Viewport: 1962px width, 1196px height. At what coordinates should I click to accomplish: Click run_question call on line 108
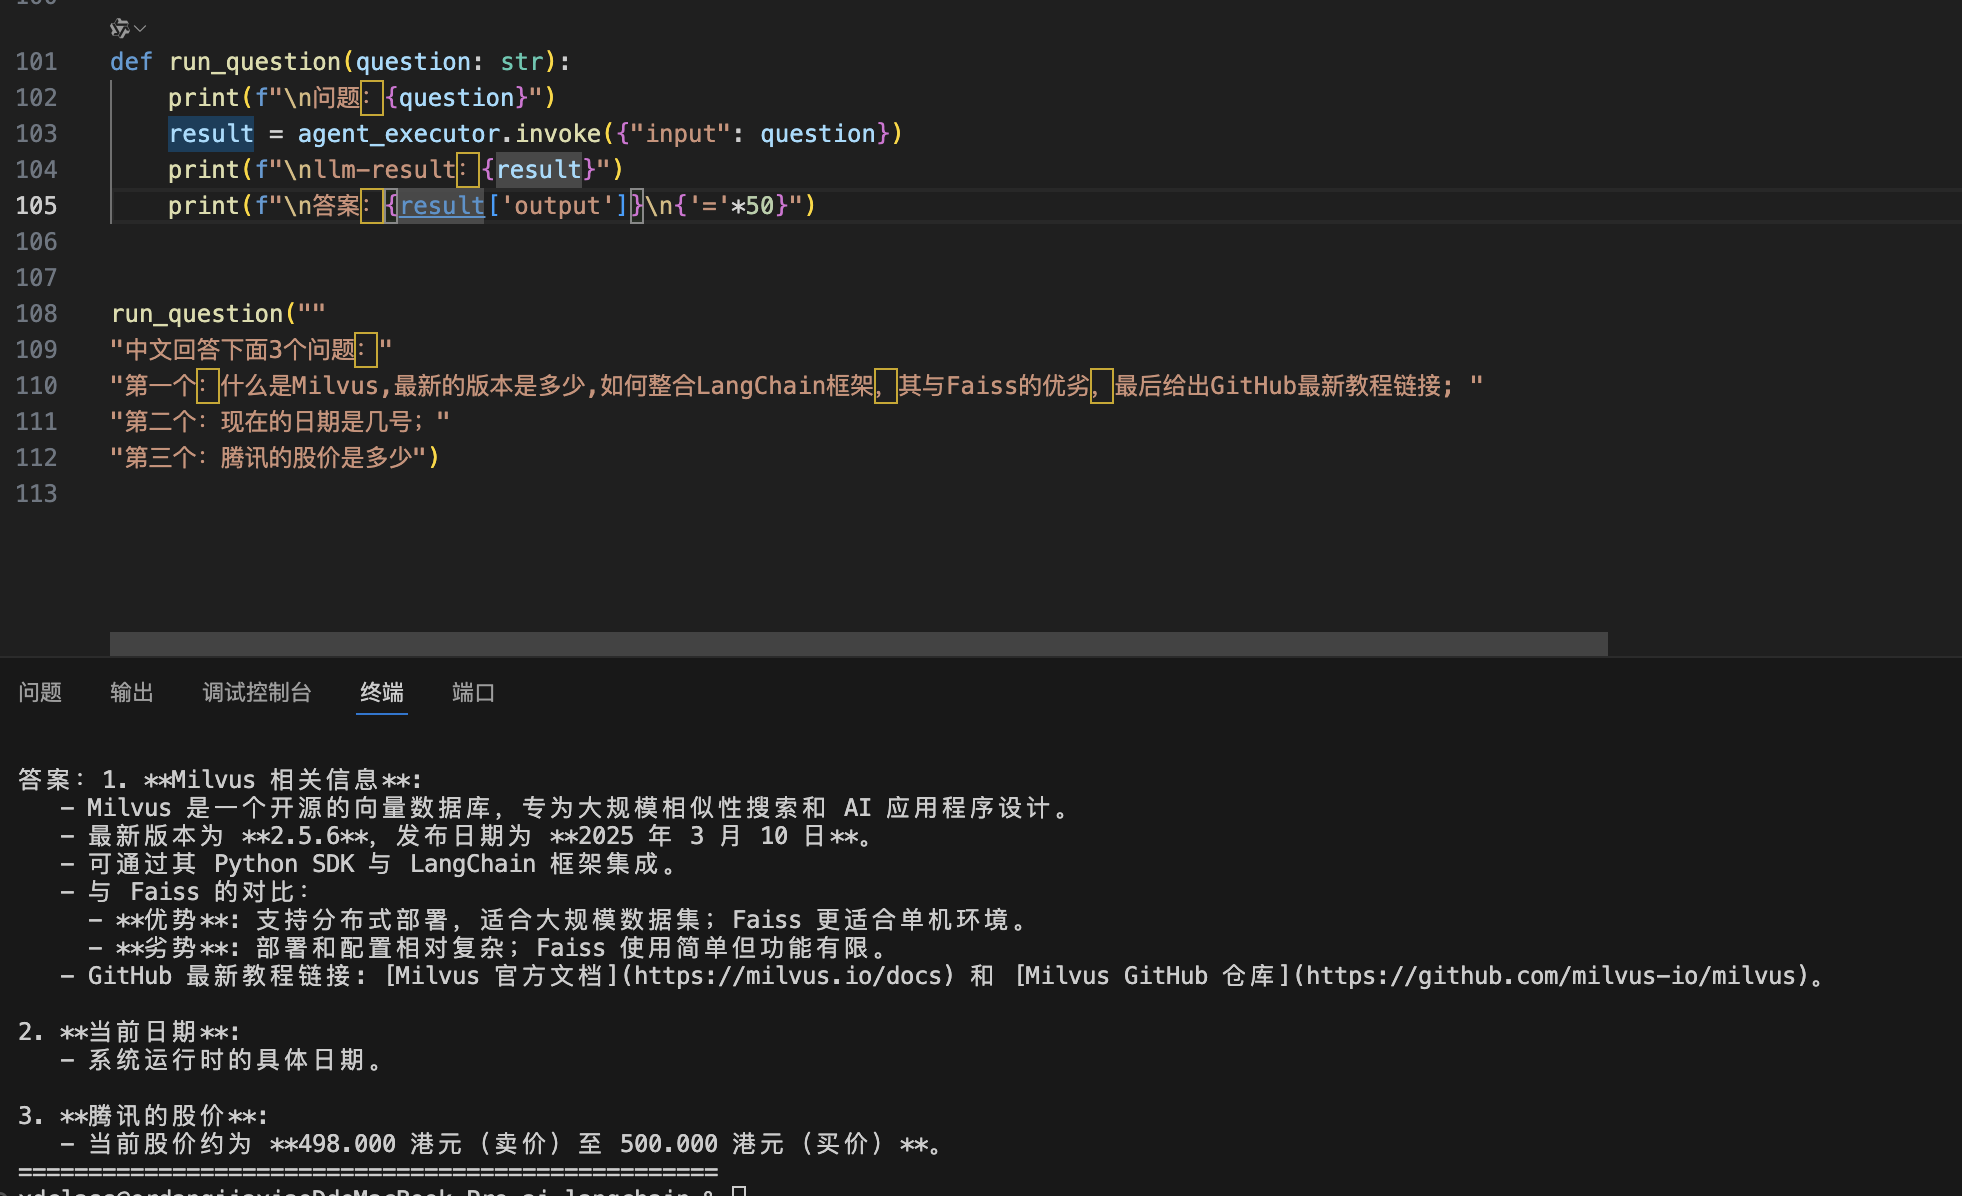point(197,314)
